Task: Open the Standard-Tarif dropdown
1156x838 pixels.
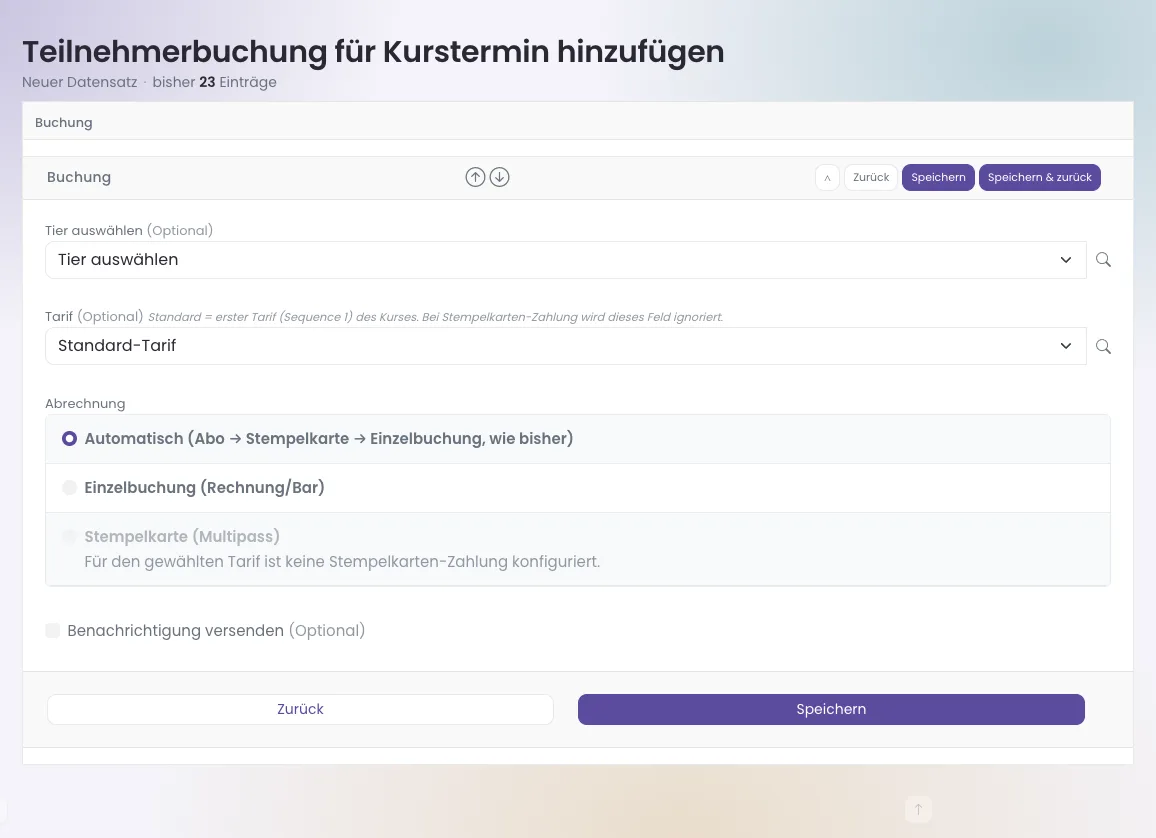Action: tap(565, 346)
